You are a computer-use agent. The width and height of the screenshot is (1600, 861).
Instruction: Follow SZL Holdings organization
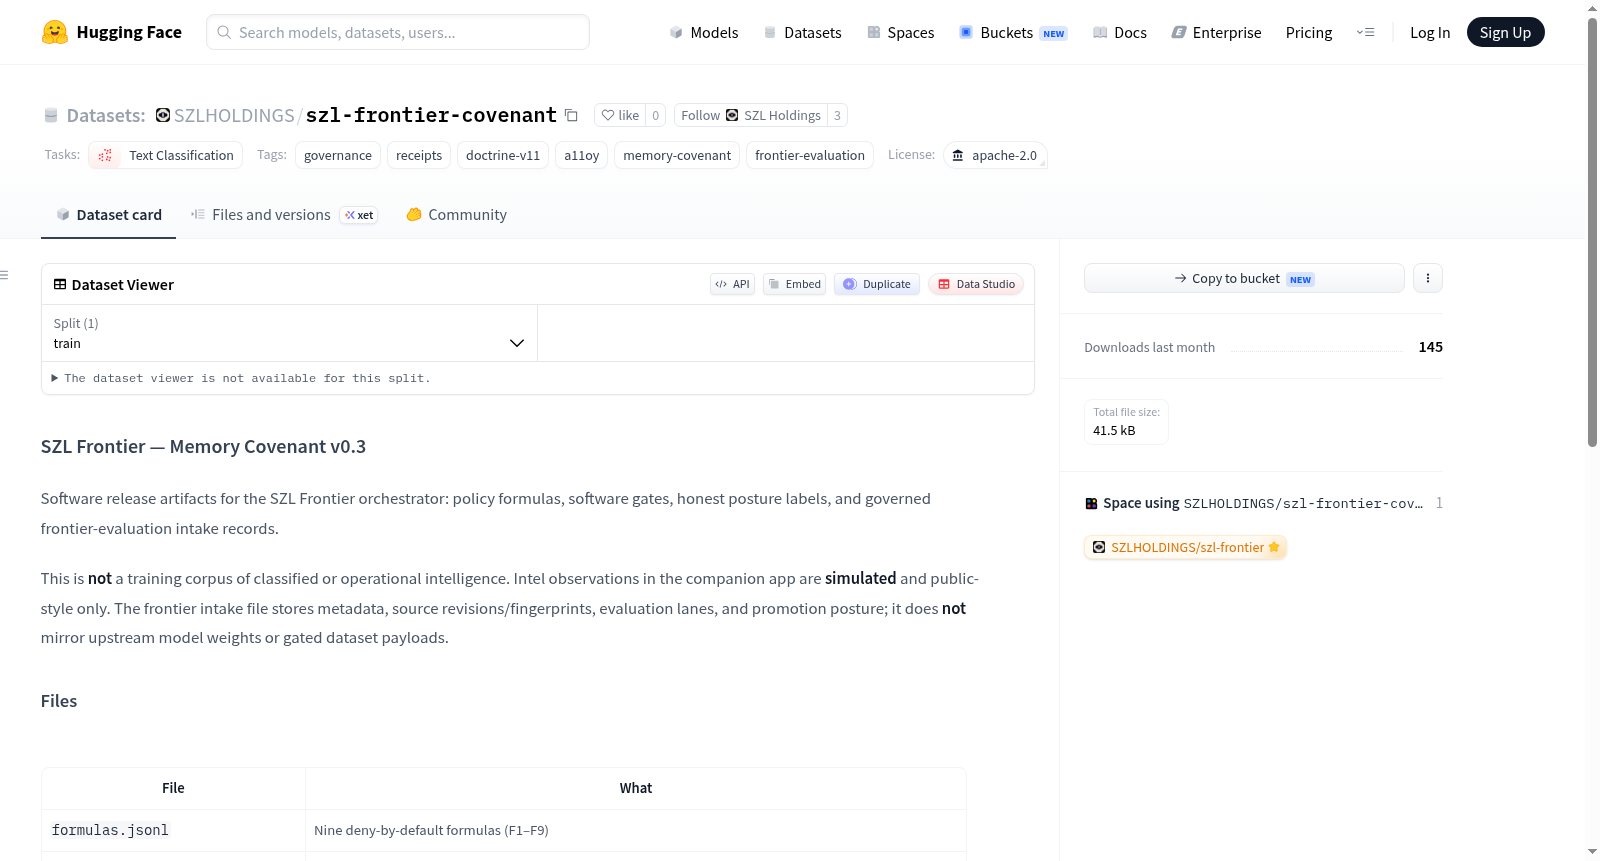[751, 115]
